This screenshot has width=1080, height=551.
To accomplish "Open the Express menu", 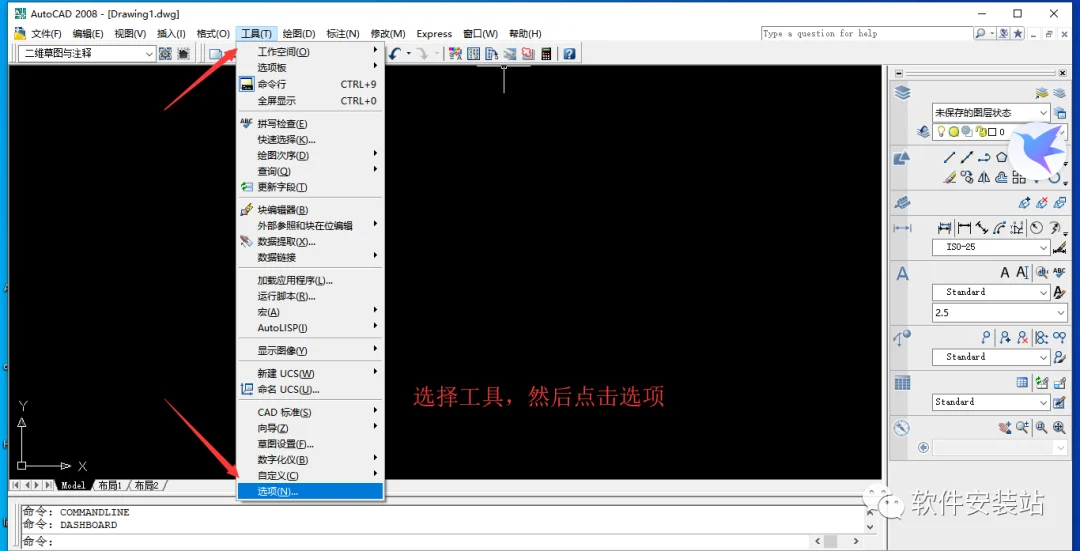I will click(x=434, y=34).
